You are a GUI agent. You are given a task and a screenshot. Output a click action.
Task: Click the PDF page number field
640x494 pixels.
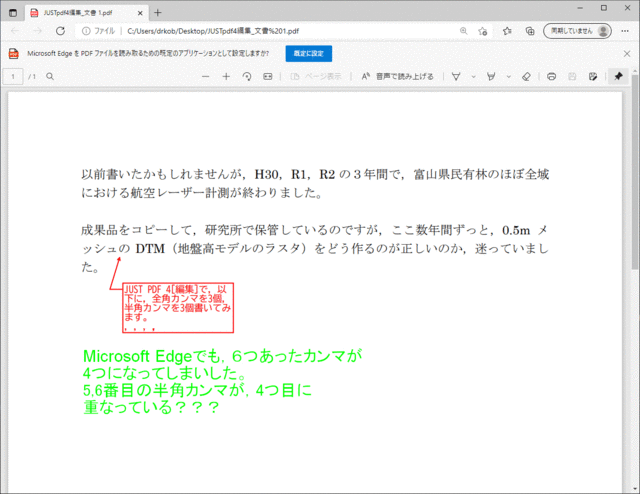(x=13, y=76)
